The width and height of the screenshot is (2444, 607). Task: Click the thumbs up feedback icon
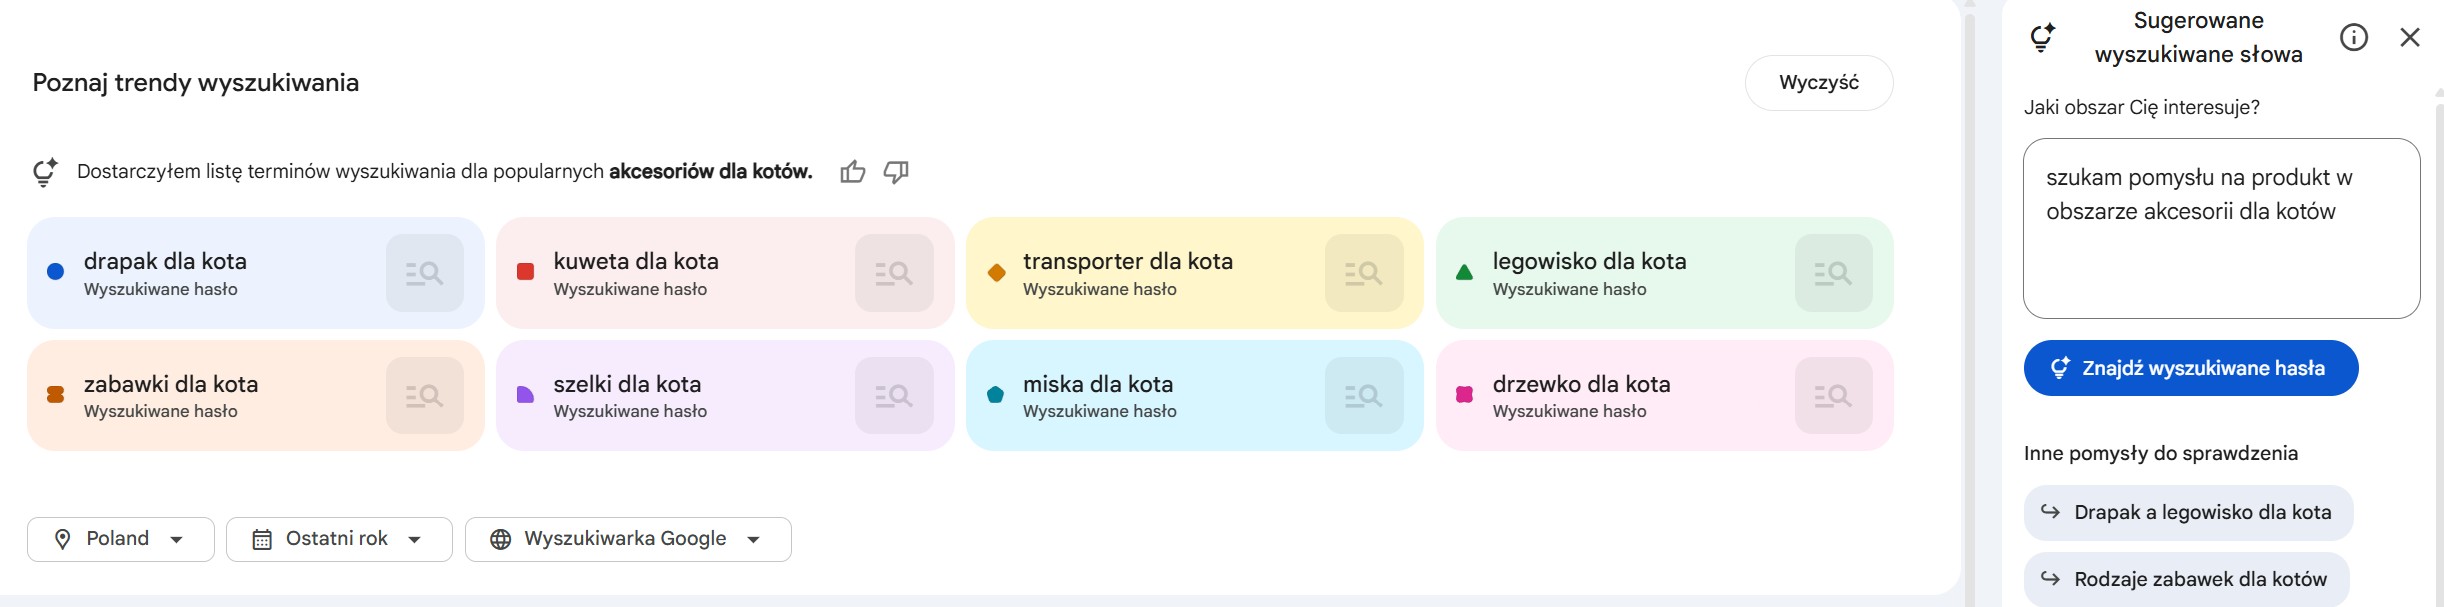point(852,172)
